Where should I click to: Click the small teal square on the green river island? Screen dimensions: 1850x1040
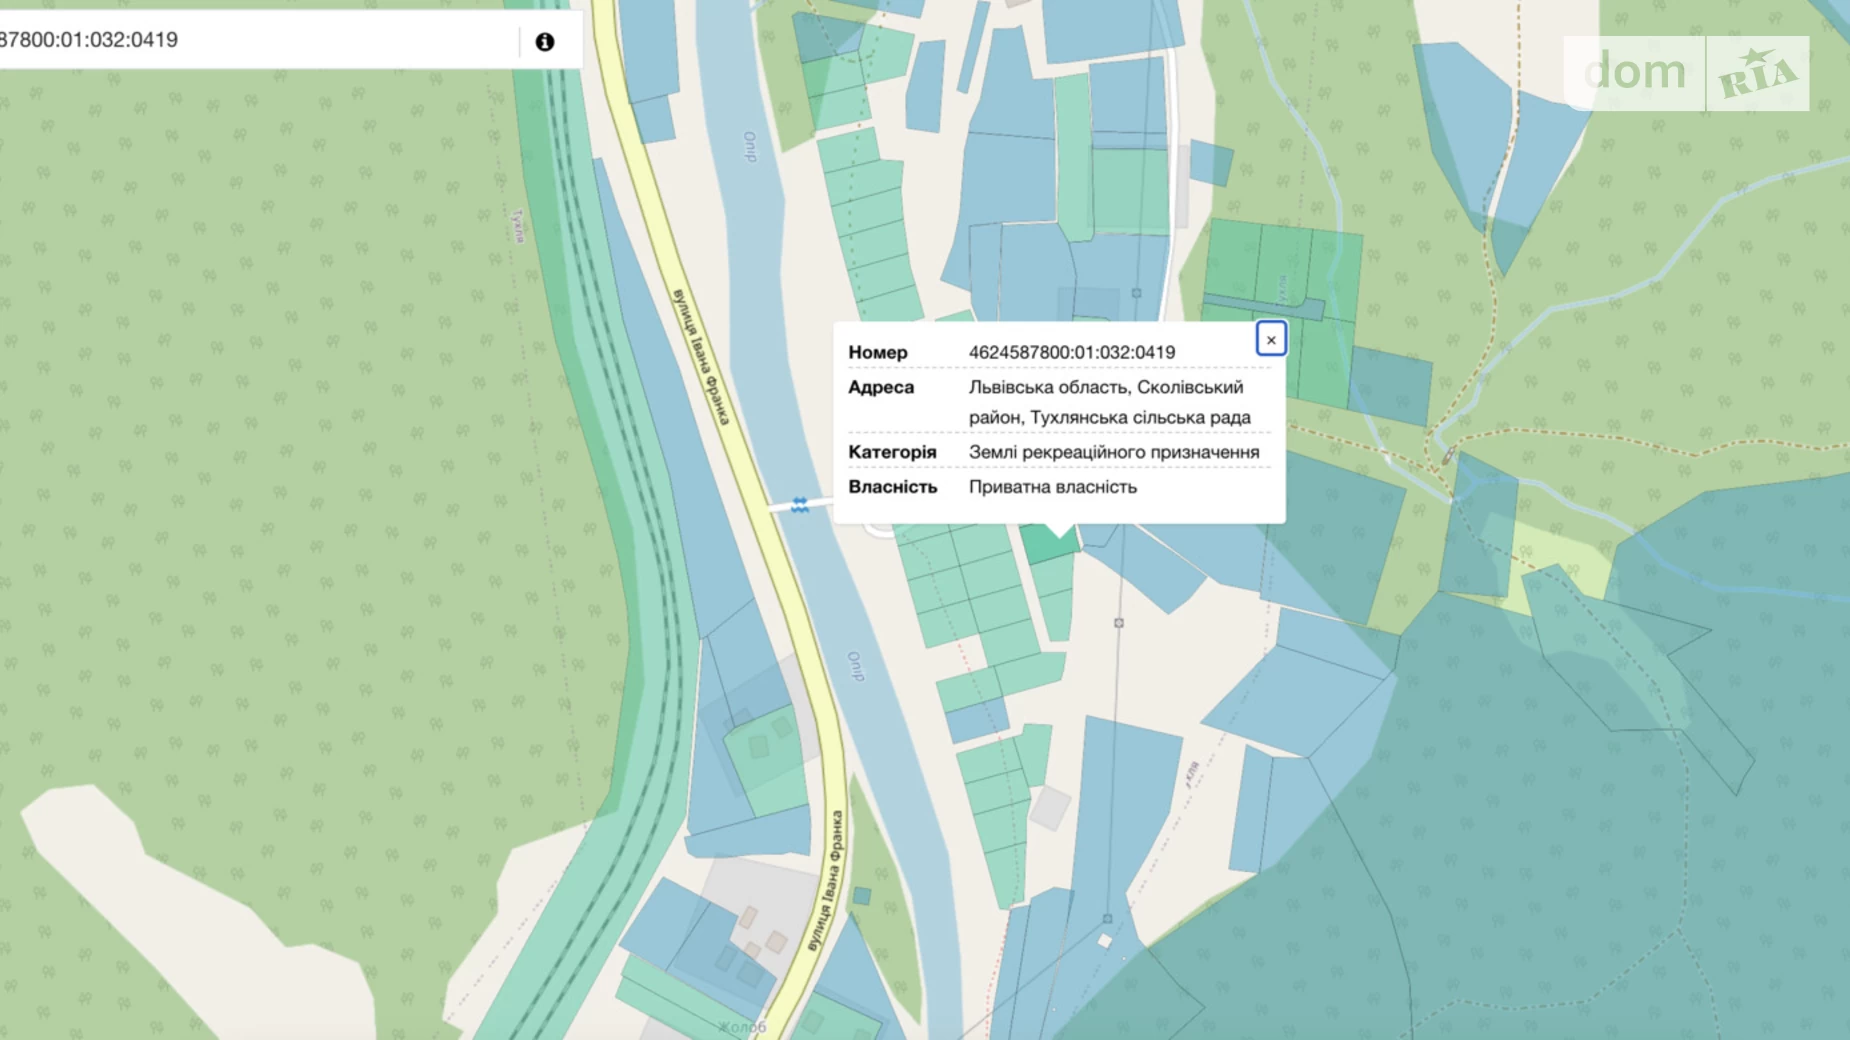pyautogui.click(x=862, y=896)
